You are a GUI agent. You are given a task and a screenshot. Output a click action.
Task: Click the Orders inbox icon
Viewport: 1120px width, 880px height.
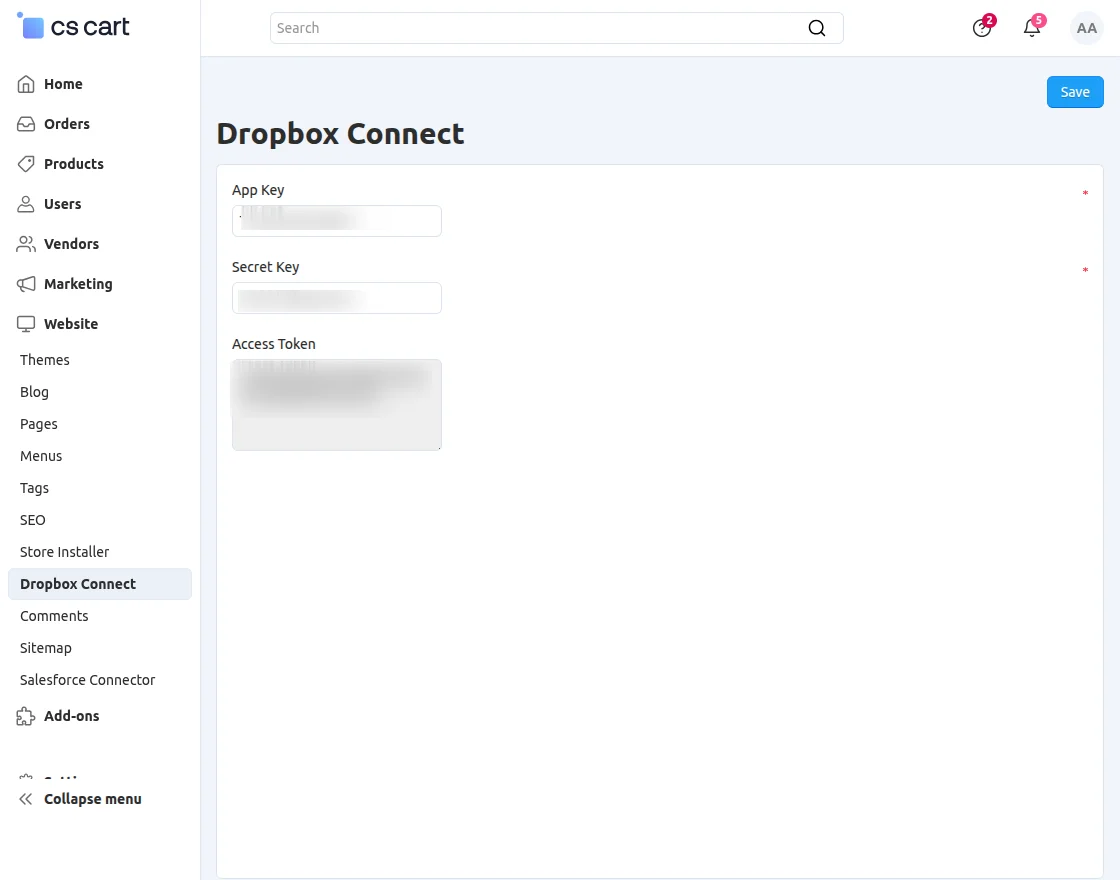pyautogui.click(x=26, y=124)
